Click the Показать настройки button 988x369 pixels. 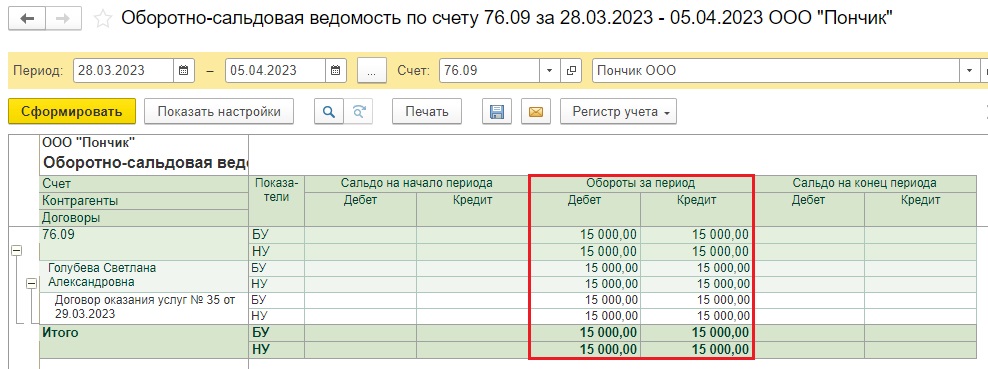tap(219, 112)
